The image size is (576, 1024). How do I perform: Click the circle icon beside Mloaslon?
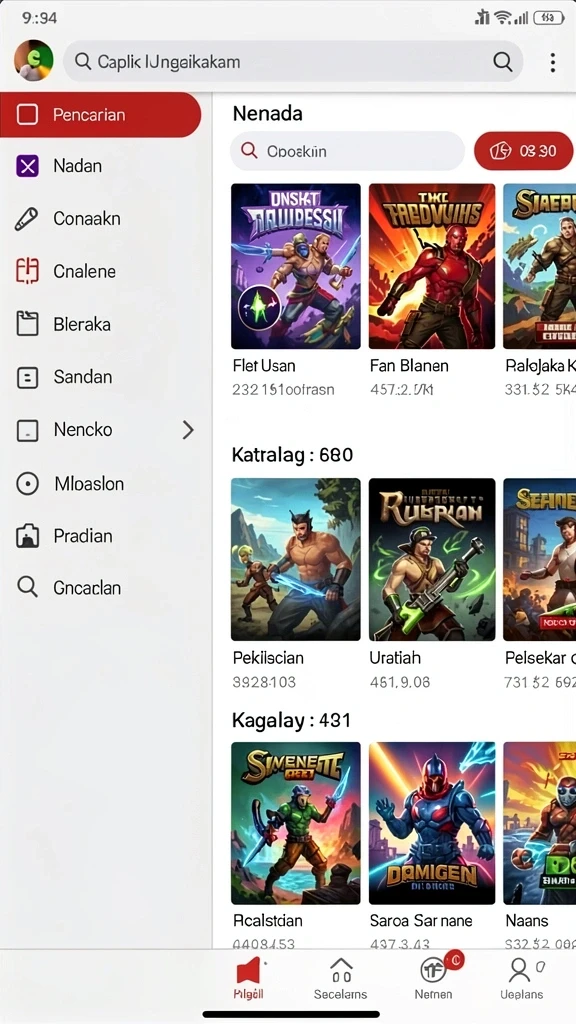(27, 484)
